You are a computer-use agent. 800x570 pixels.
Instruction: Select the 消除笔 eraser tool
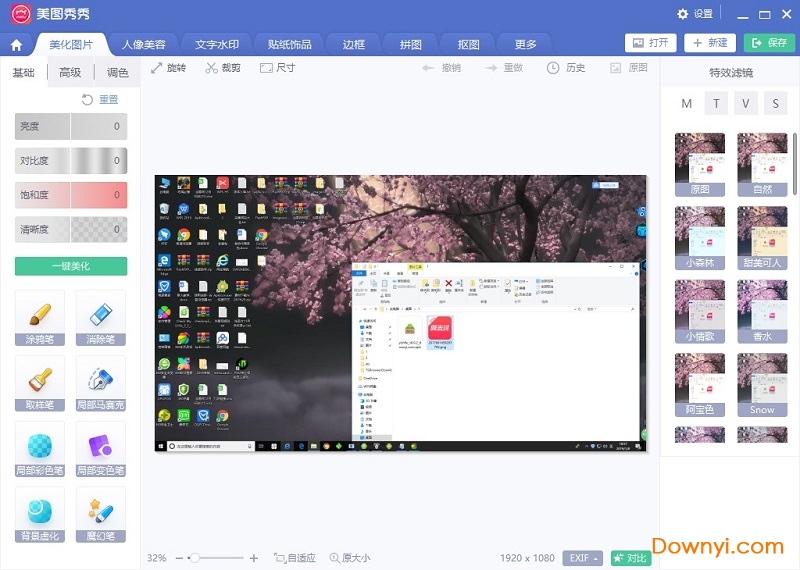[x=101, y=318]
